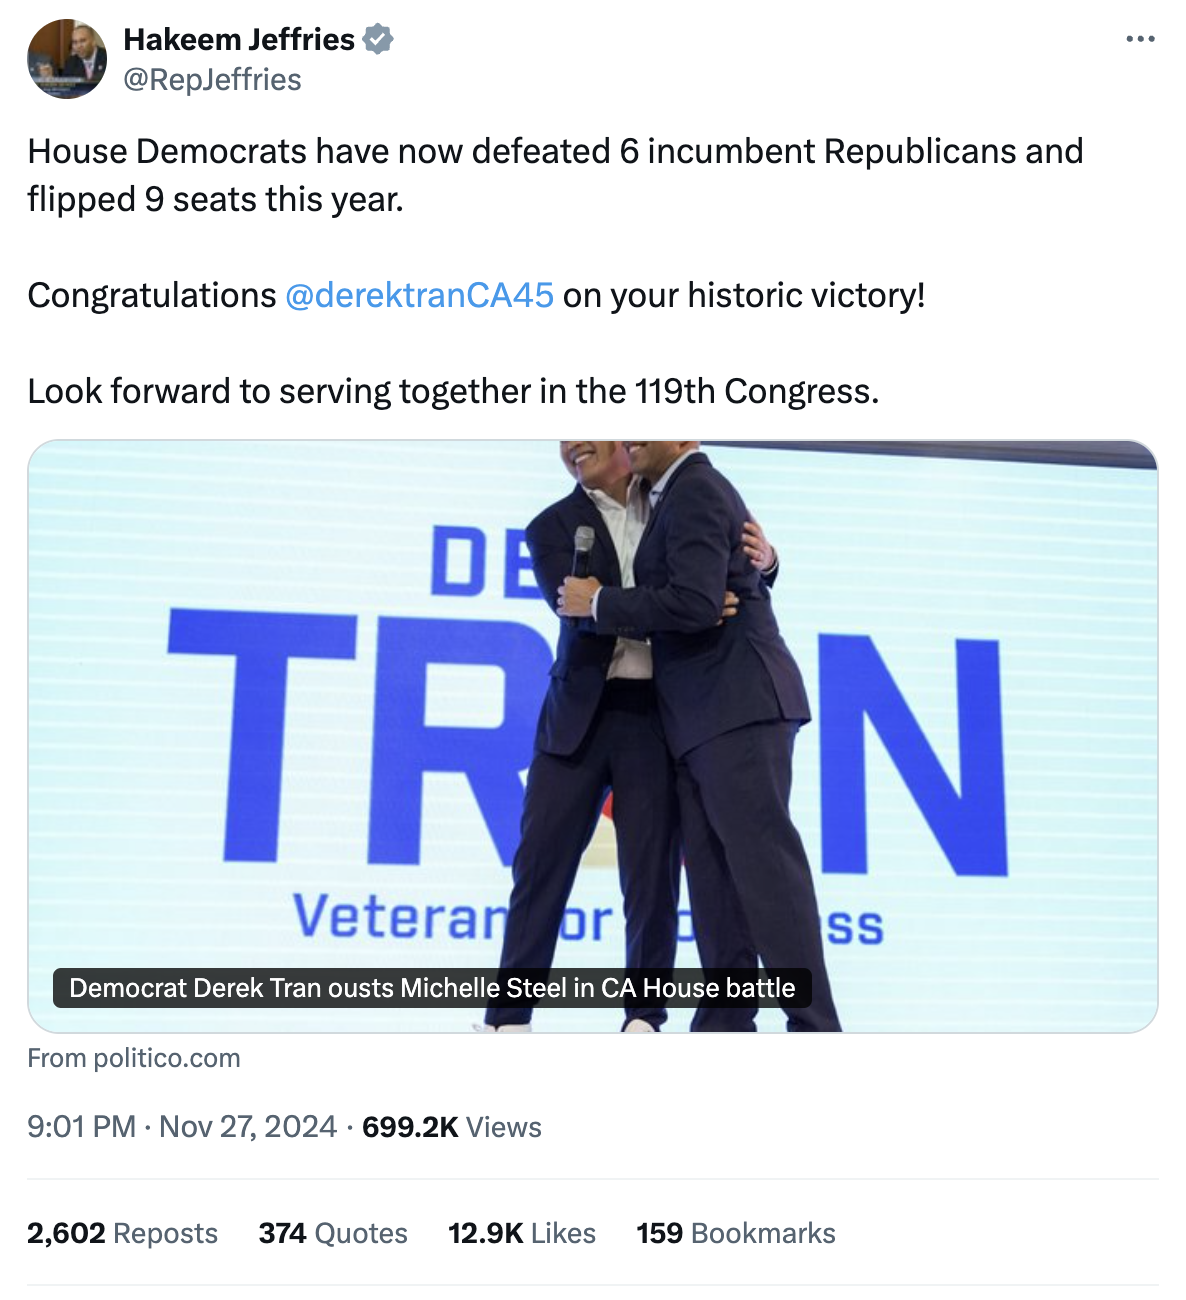
Task: Click the Nov 27, 2024 date
Action: (248, 1127)
